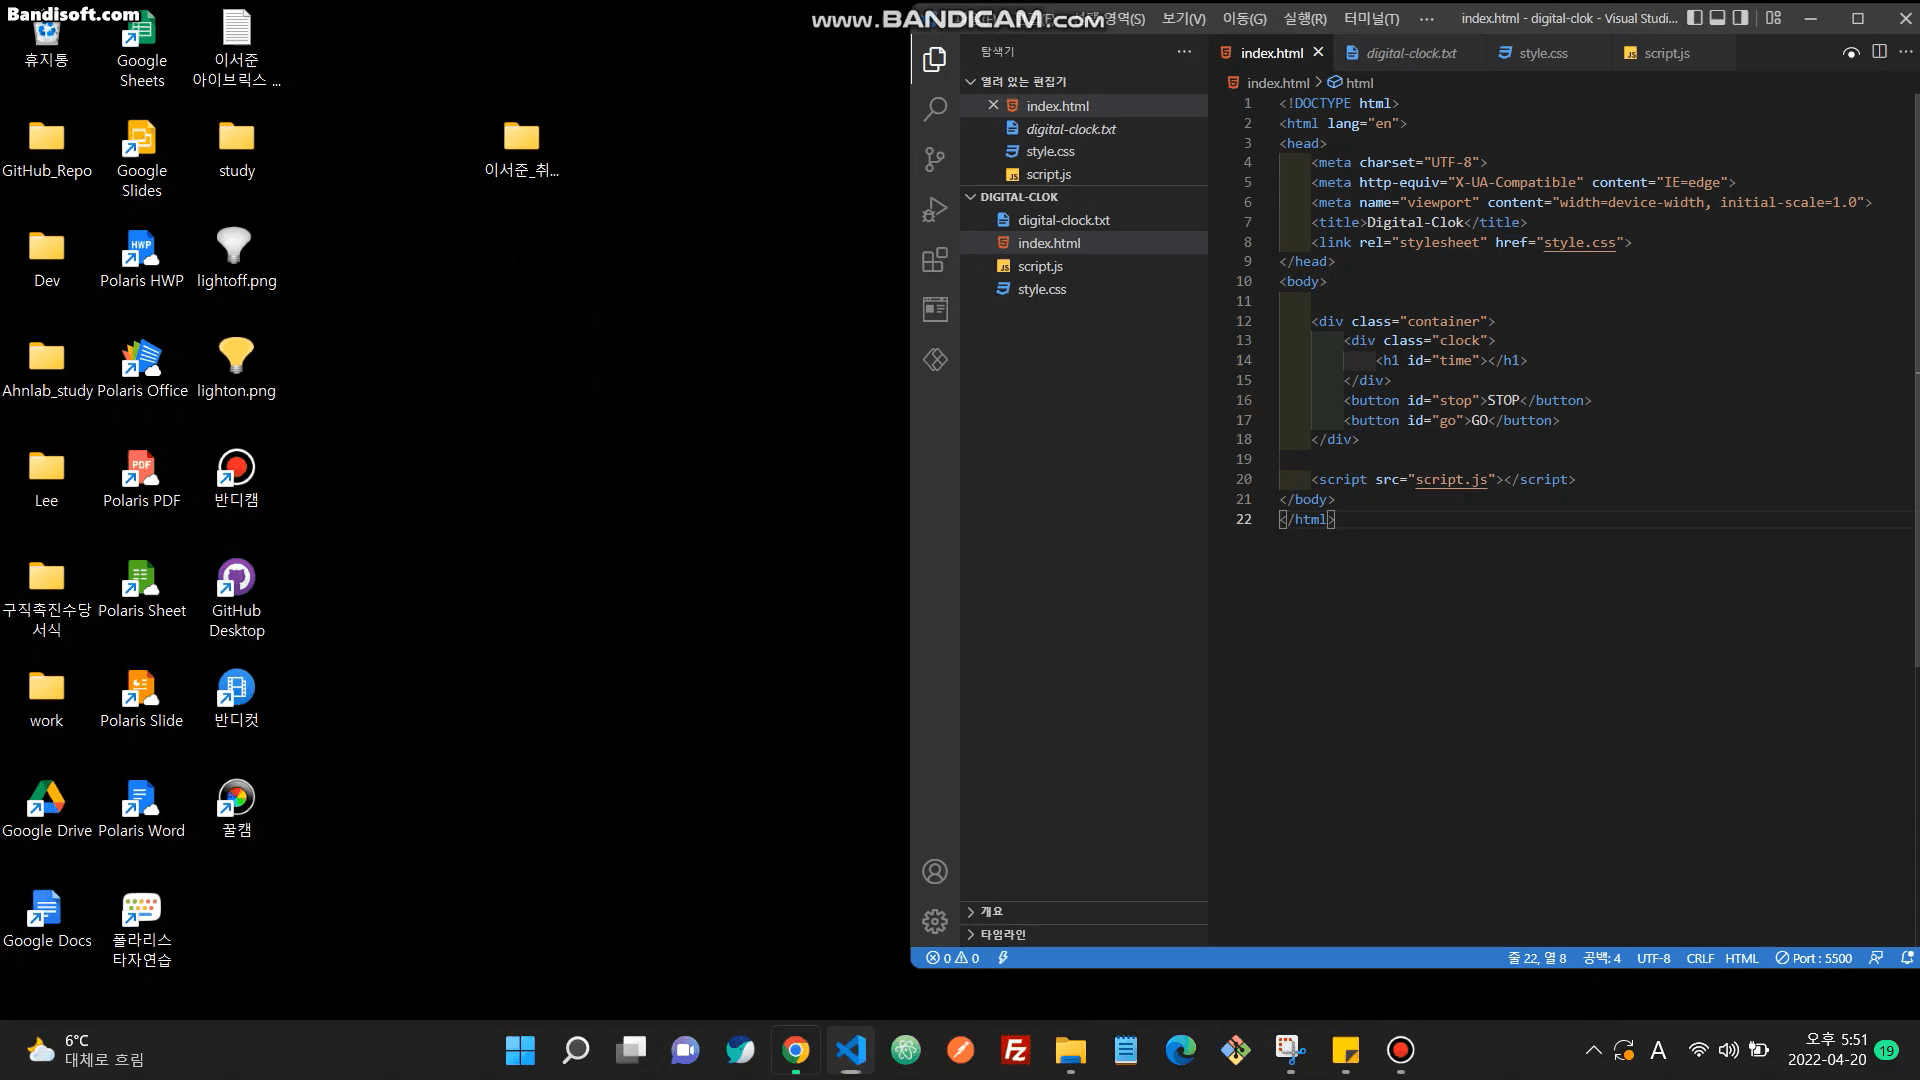This screenshot has width=1920, height=1080.
Task: Open the Search view in activity bar
Action: [935, 109]
